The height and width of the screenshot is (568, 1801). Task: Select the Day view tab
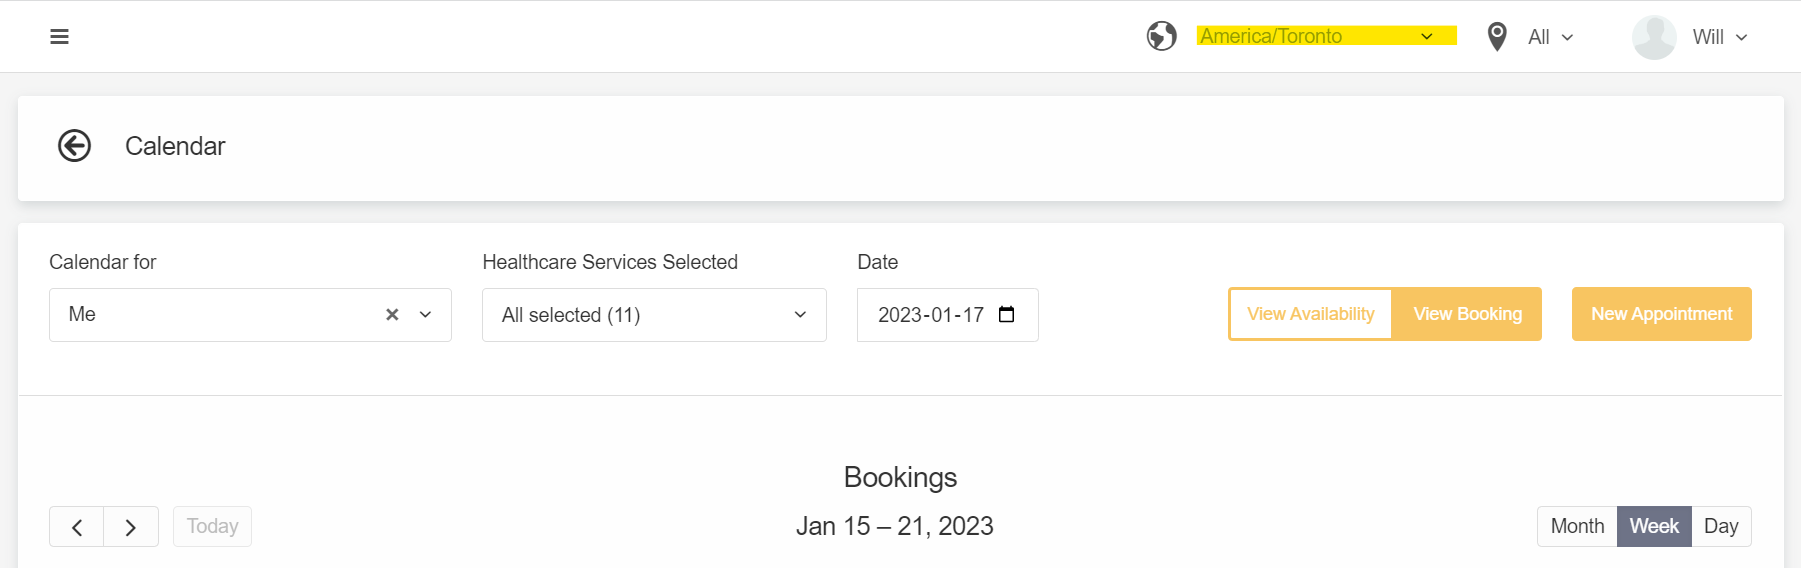tap(1721, 527)
